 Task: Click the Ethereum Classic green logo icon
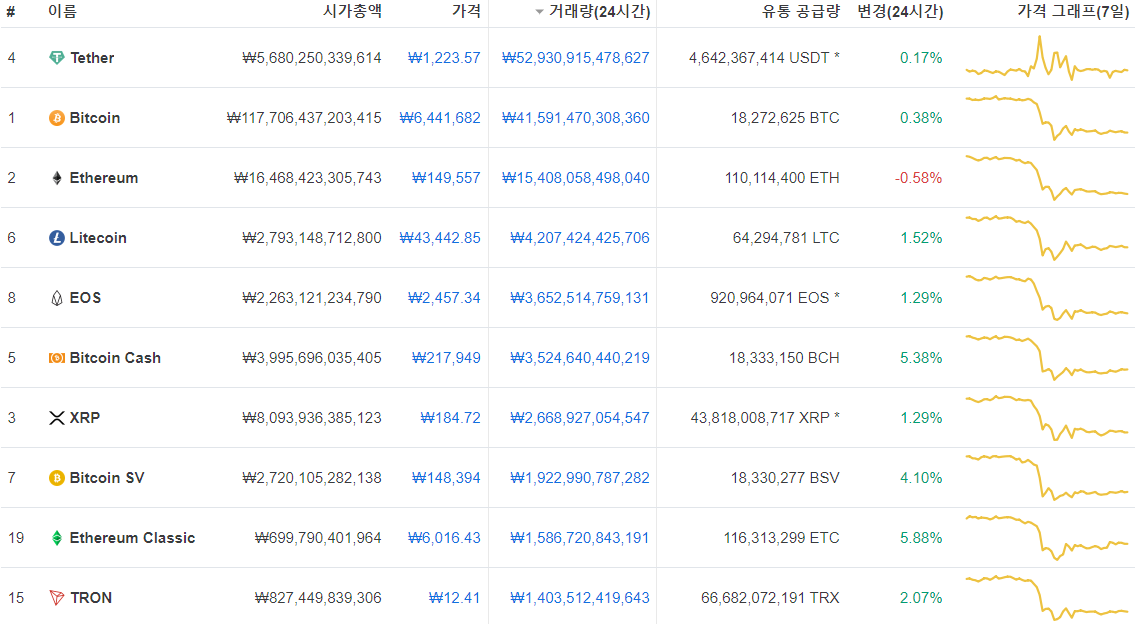[x=56, y=539]
